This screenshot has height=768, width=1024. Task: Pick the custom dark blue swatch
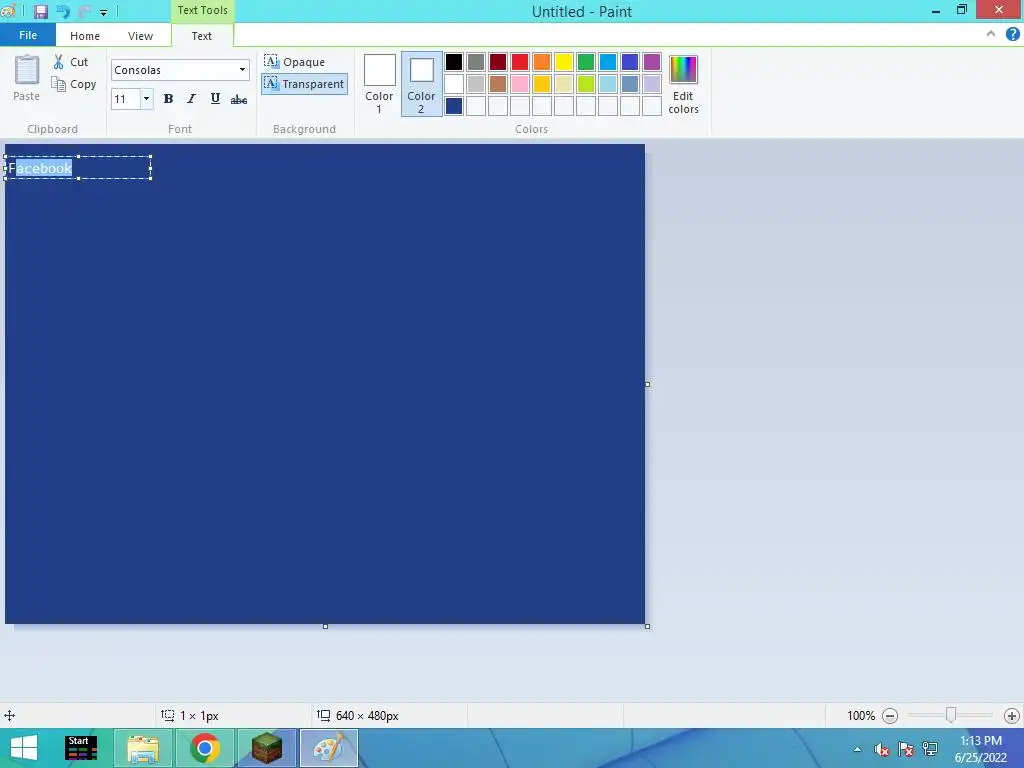(x=454, y=106)
